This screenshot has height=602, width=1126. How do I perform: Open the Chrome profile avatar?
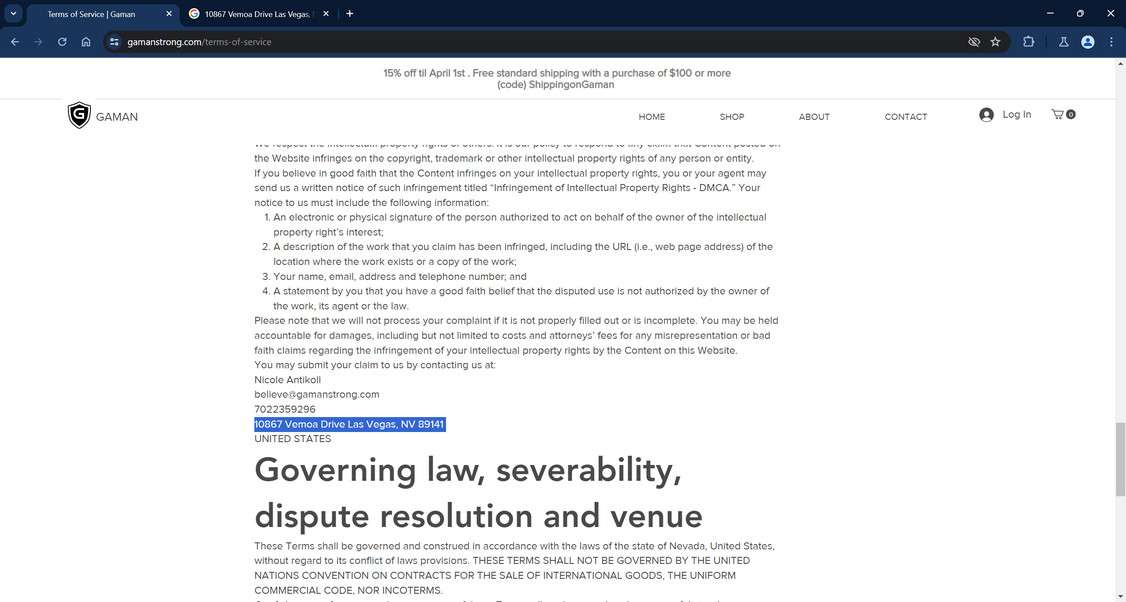[x=1088, y=42]
